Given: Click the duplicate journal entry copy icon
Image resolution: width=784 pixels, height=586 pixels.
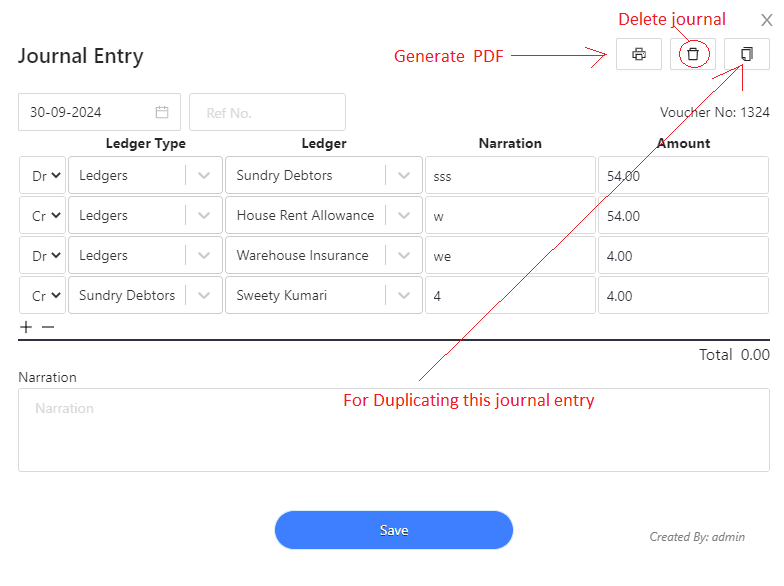Looking at the screenshot, I should pos(746,54).
